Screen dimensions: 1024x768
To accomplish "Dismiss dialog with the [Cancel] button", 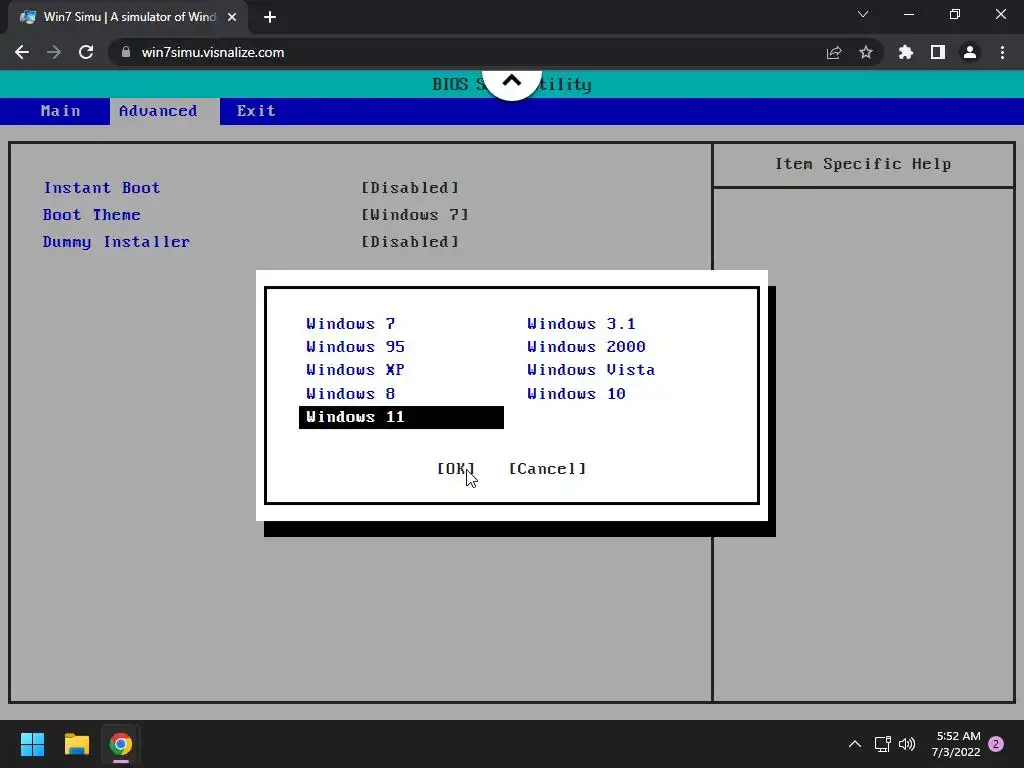I will [547, 469].
